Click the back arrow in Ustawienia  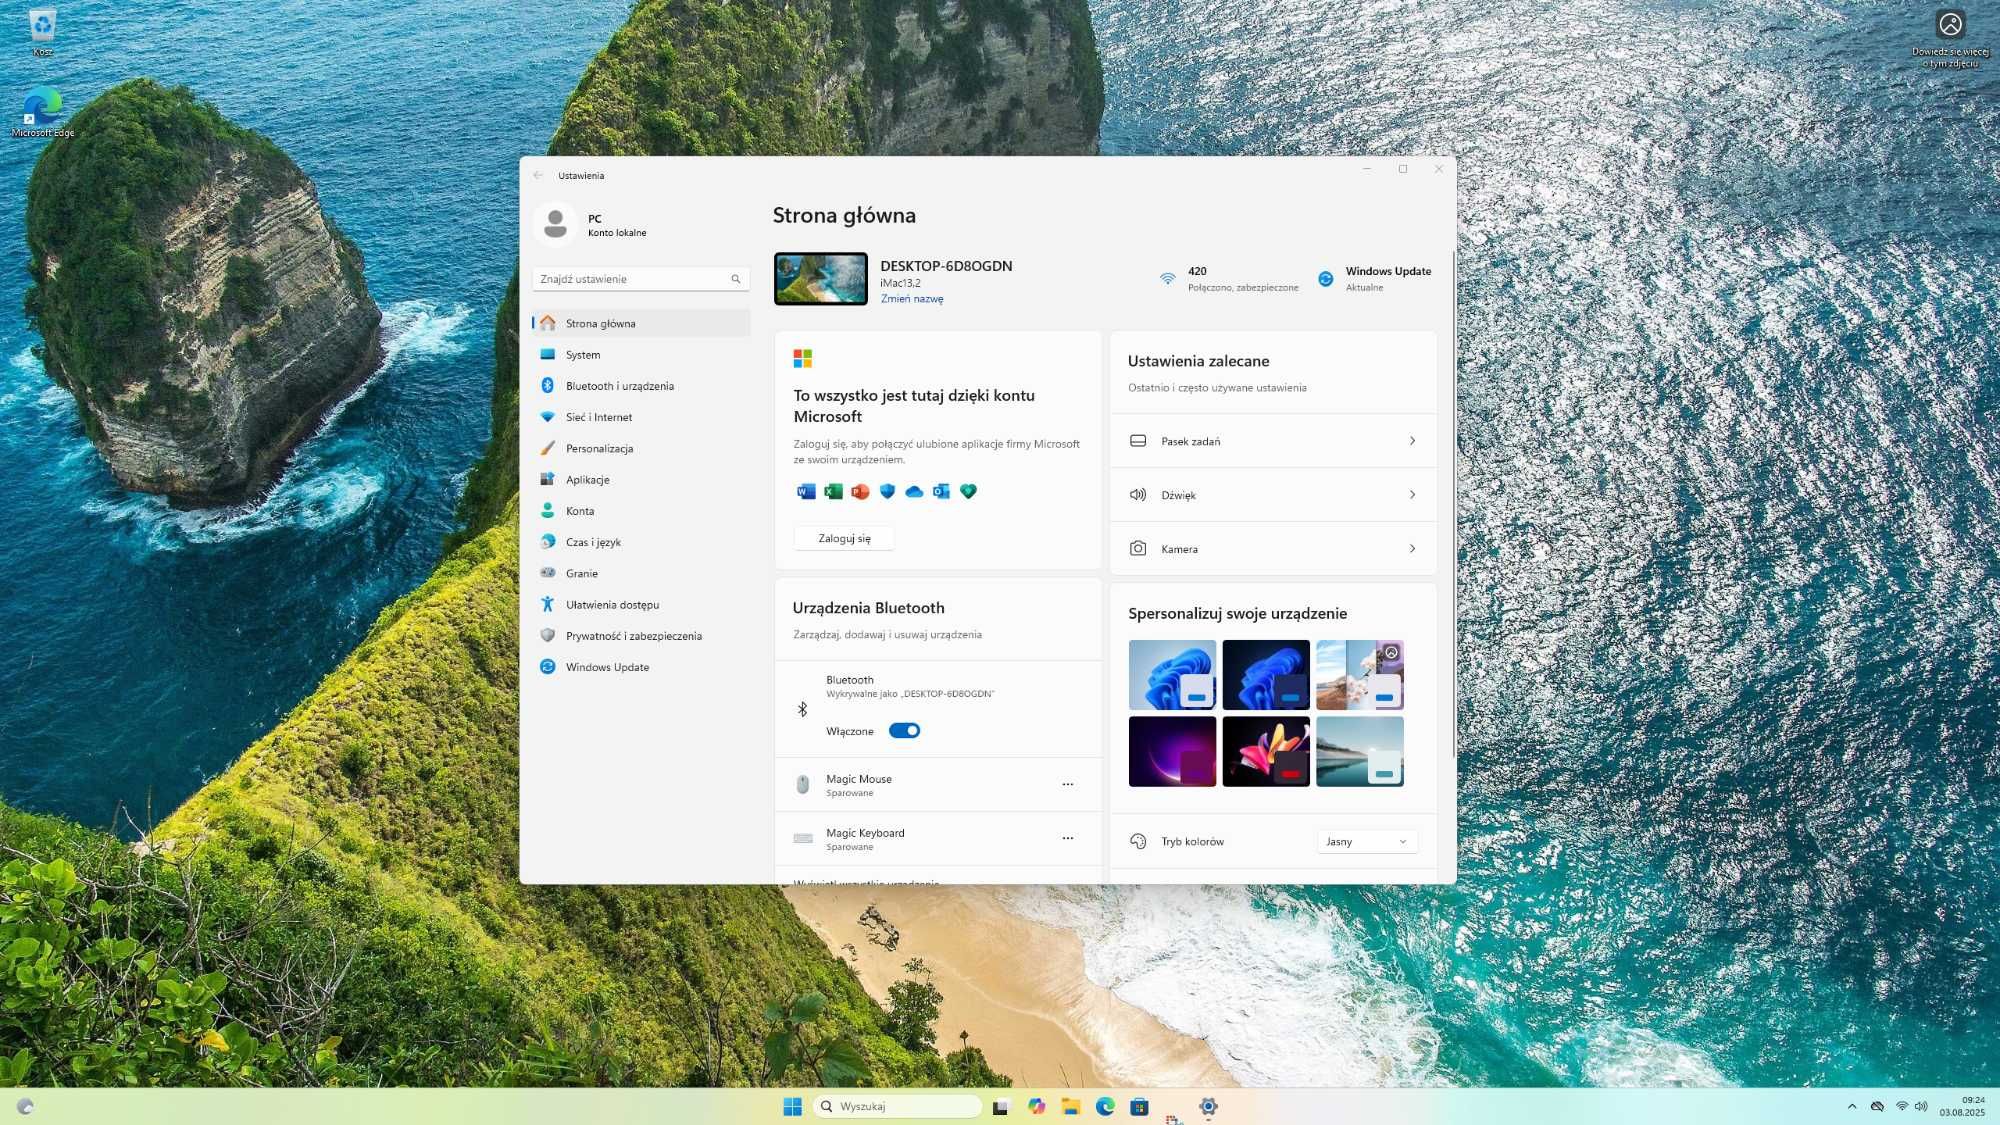coord(538,175)
